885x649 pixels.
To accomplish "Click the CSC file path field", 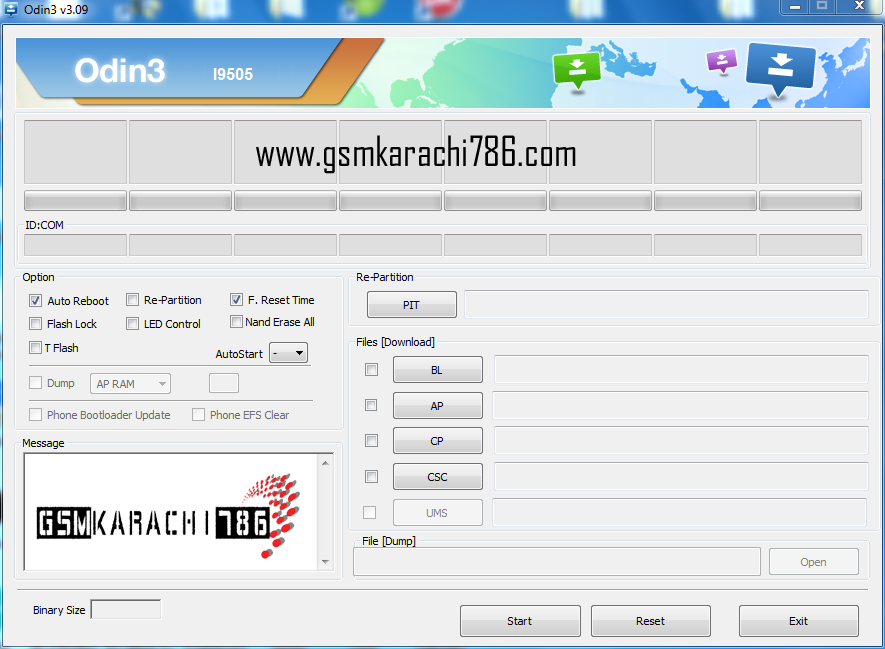I will coord(681,476).
